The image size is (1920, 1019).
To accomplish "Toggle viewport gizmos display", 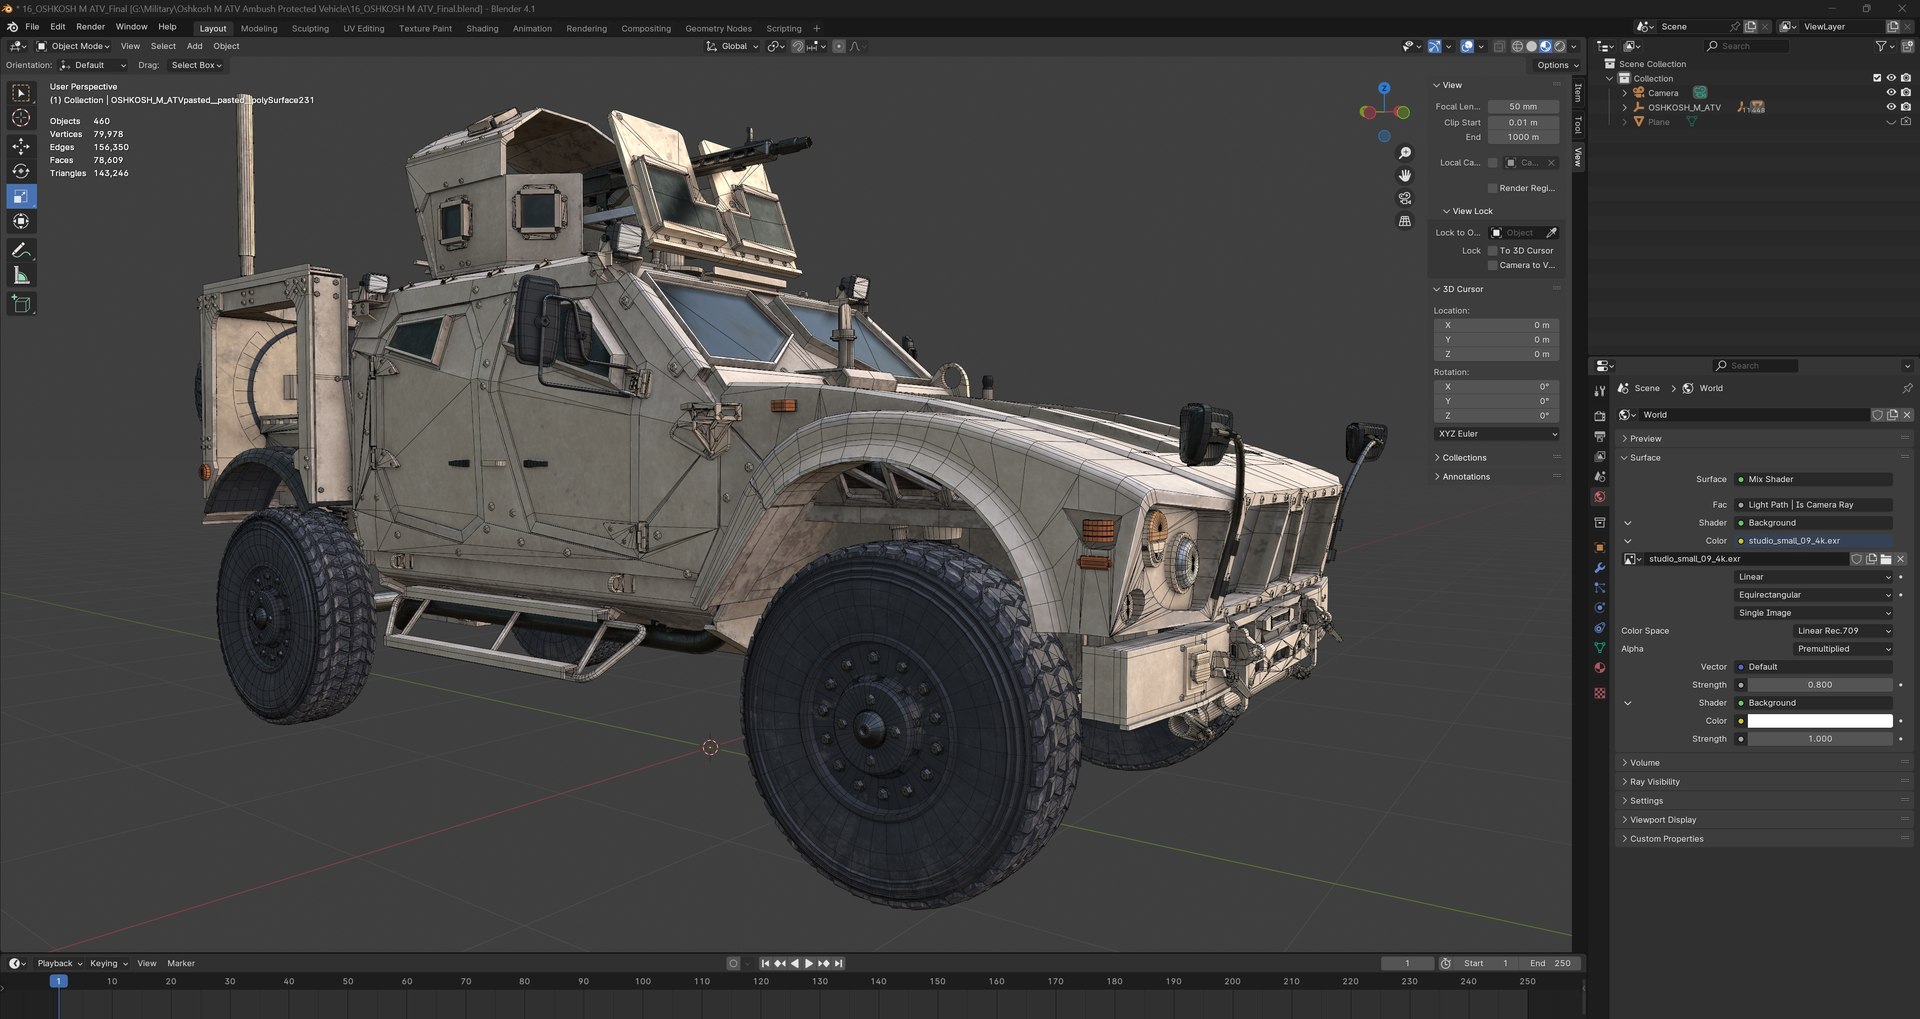I will click(1434, 46).
